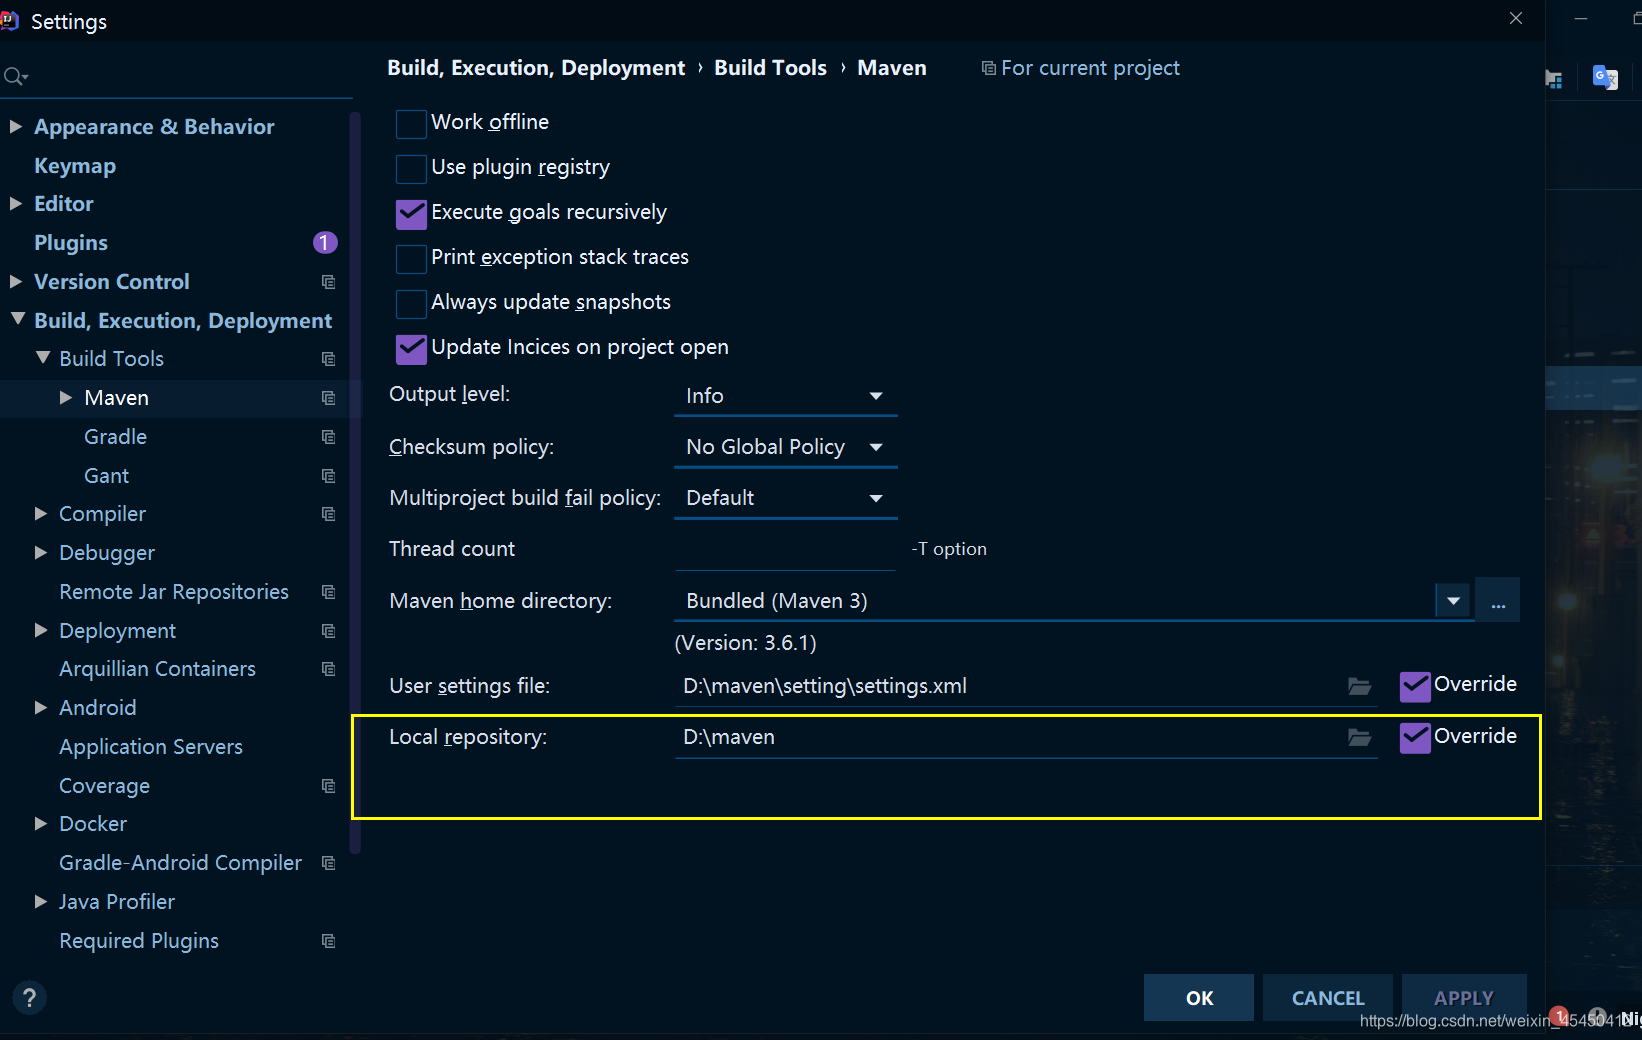Open the Output level dropdown

(x=786, y=396)
